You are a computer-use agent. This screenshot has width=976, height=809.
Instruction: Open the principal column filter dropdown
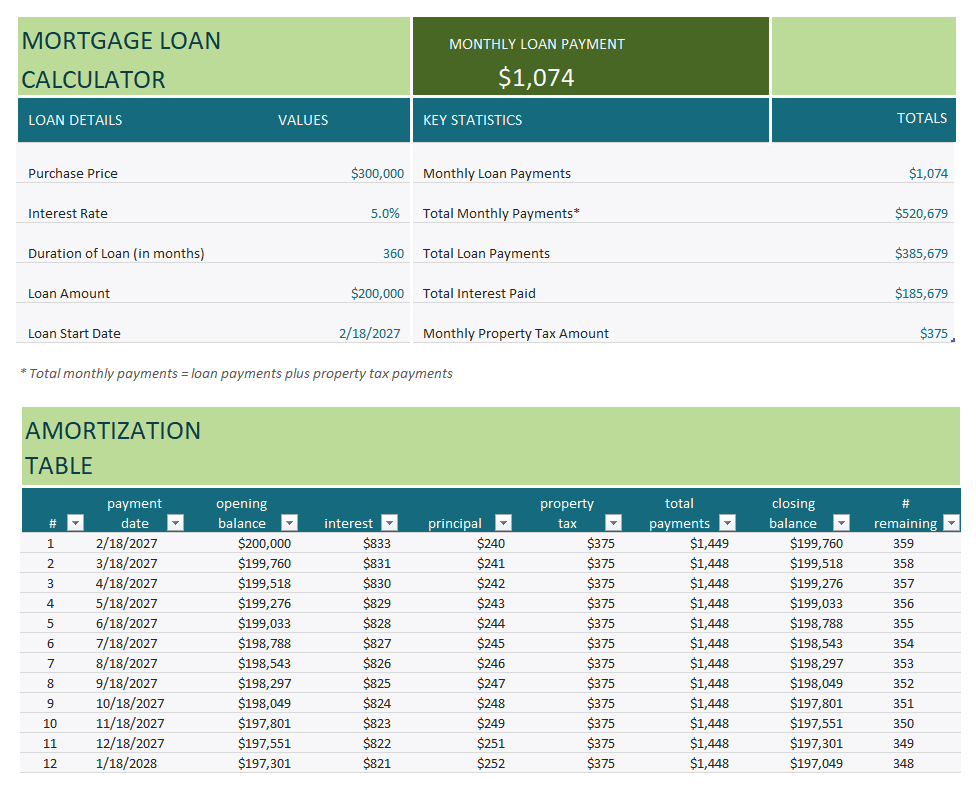tap(504, 523)
